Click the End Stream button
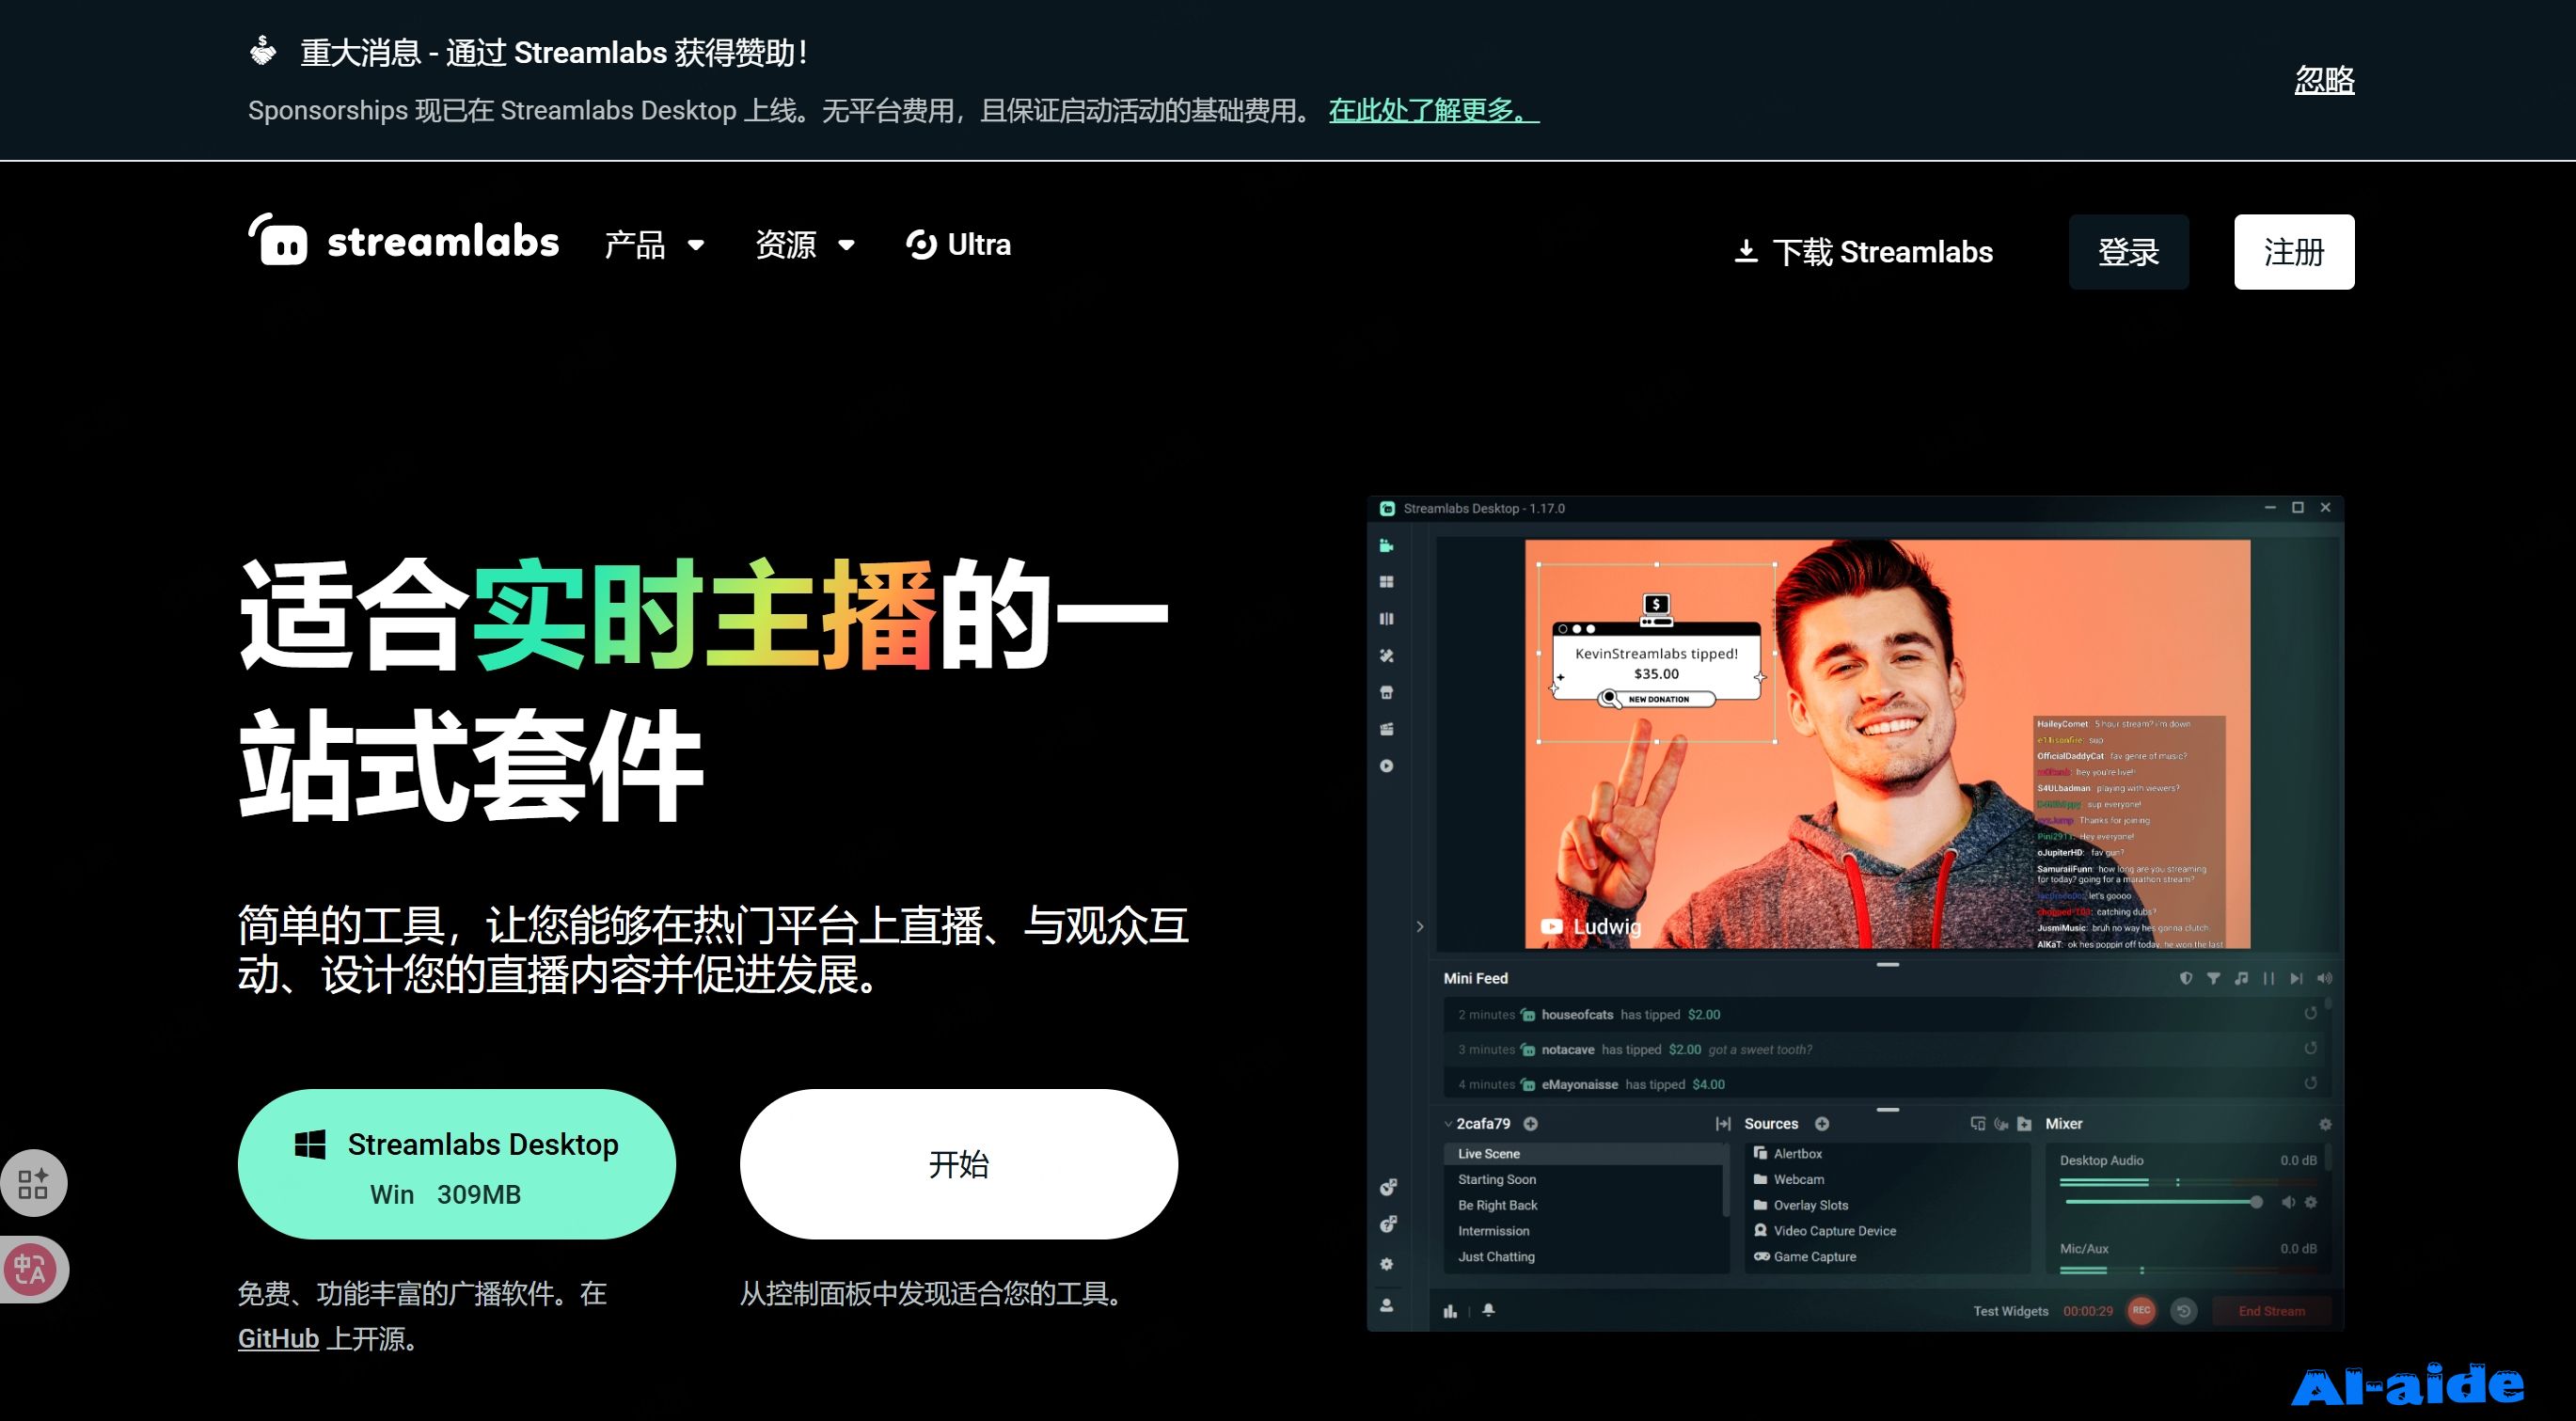The width and height of the screenshot is (2576, 1421). click(2272, 1311)
